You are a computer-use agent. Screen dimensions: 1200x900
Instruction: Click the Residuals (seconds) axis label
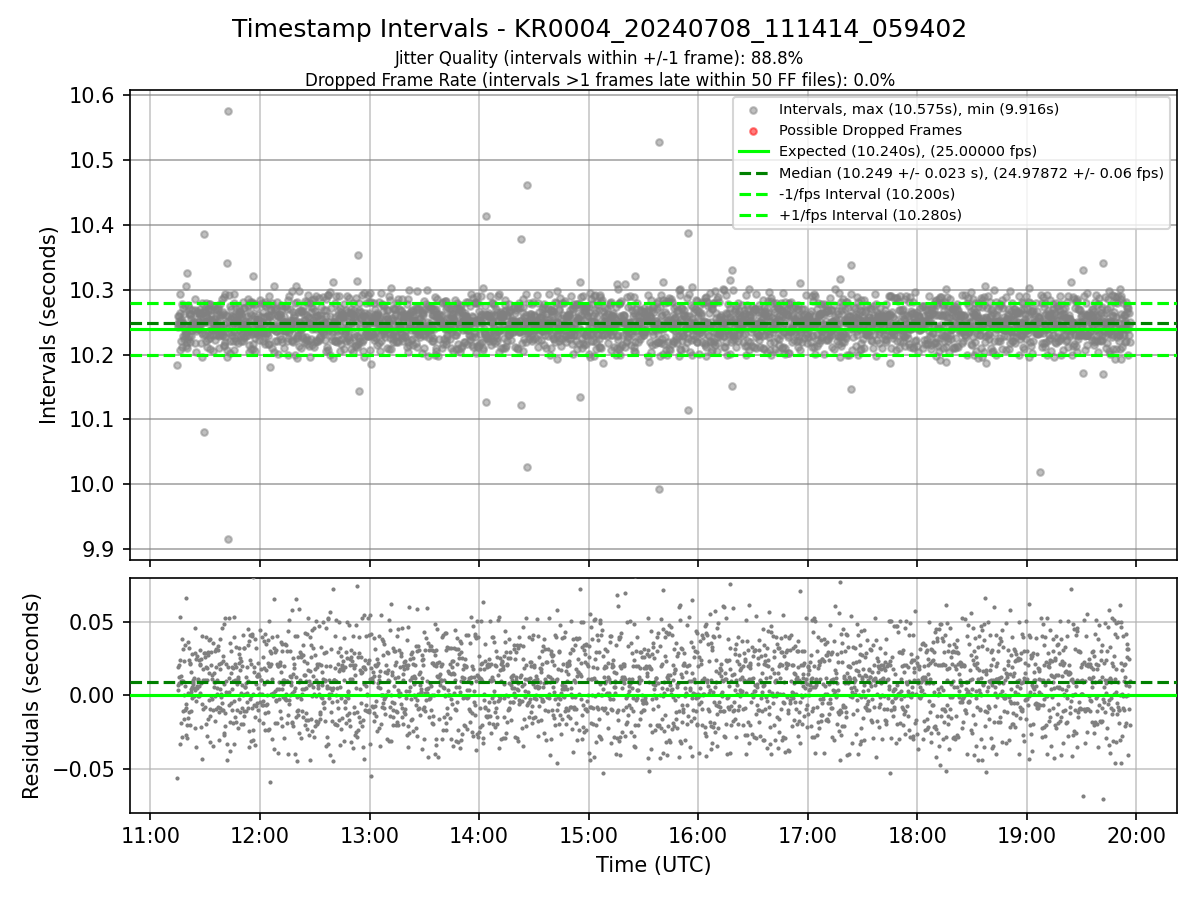tap(31, 695)
